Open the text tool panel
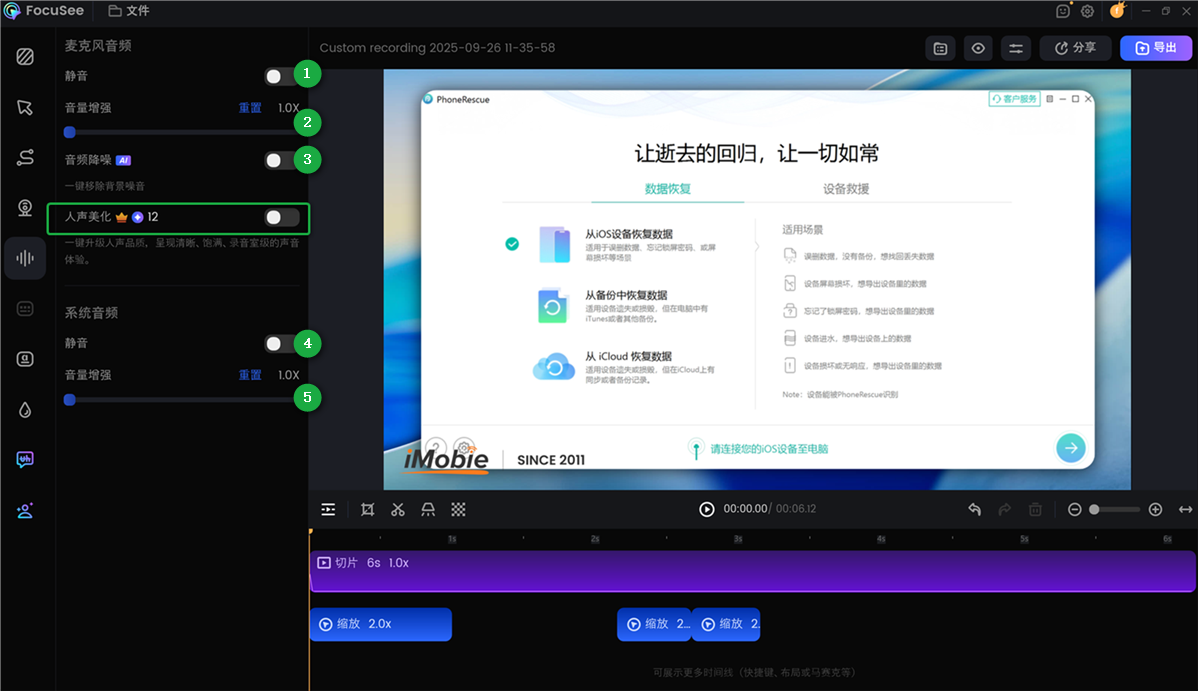Screen dimensions: 1198x691 tap(24, 358)
